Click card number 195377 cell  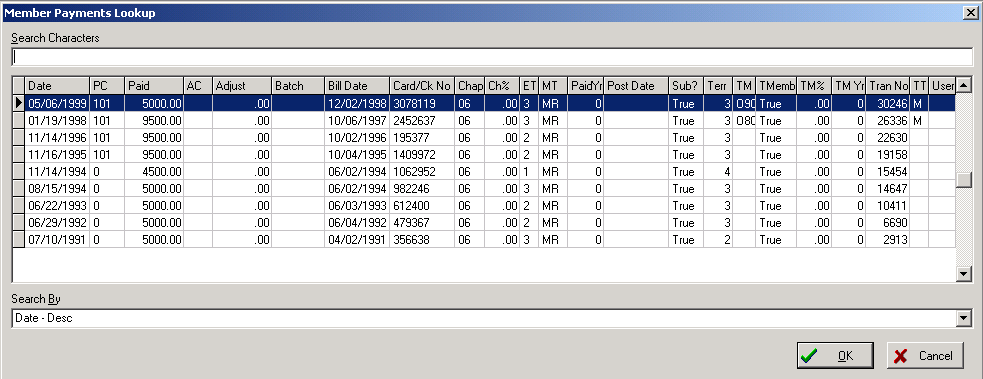[422, 137]
